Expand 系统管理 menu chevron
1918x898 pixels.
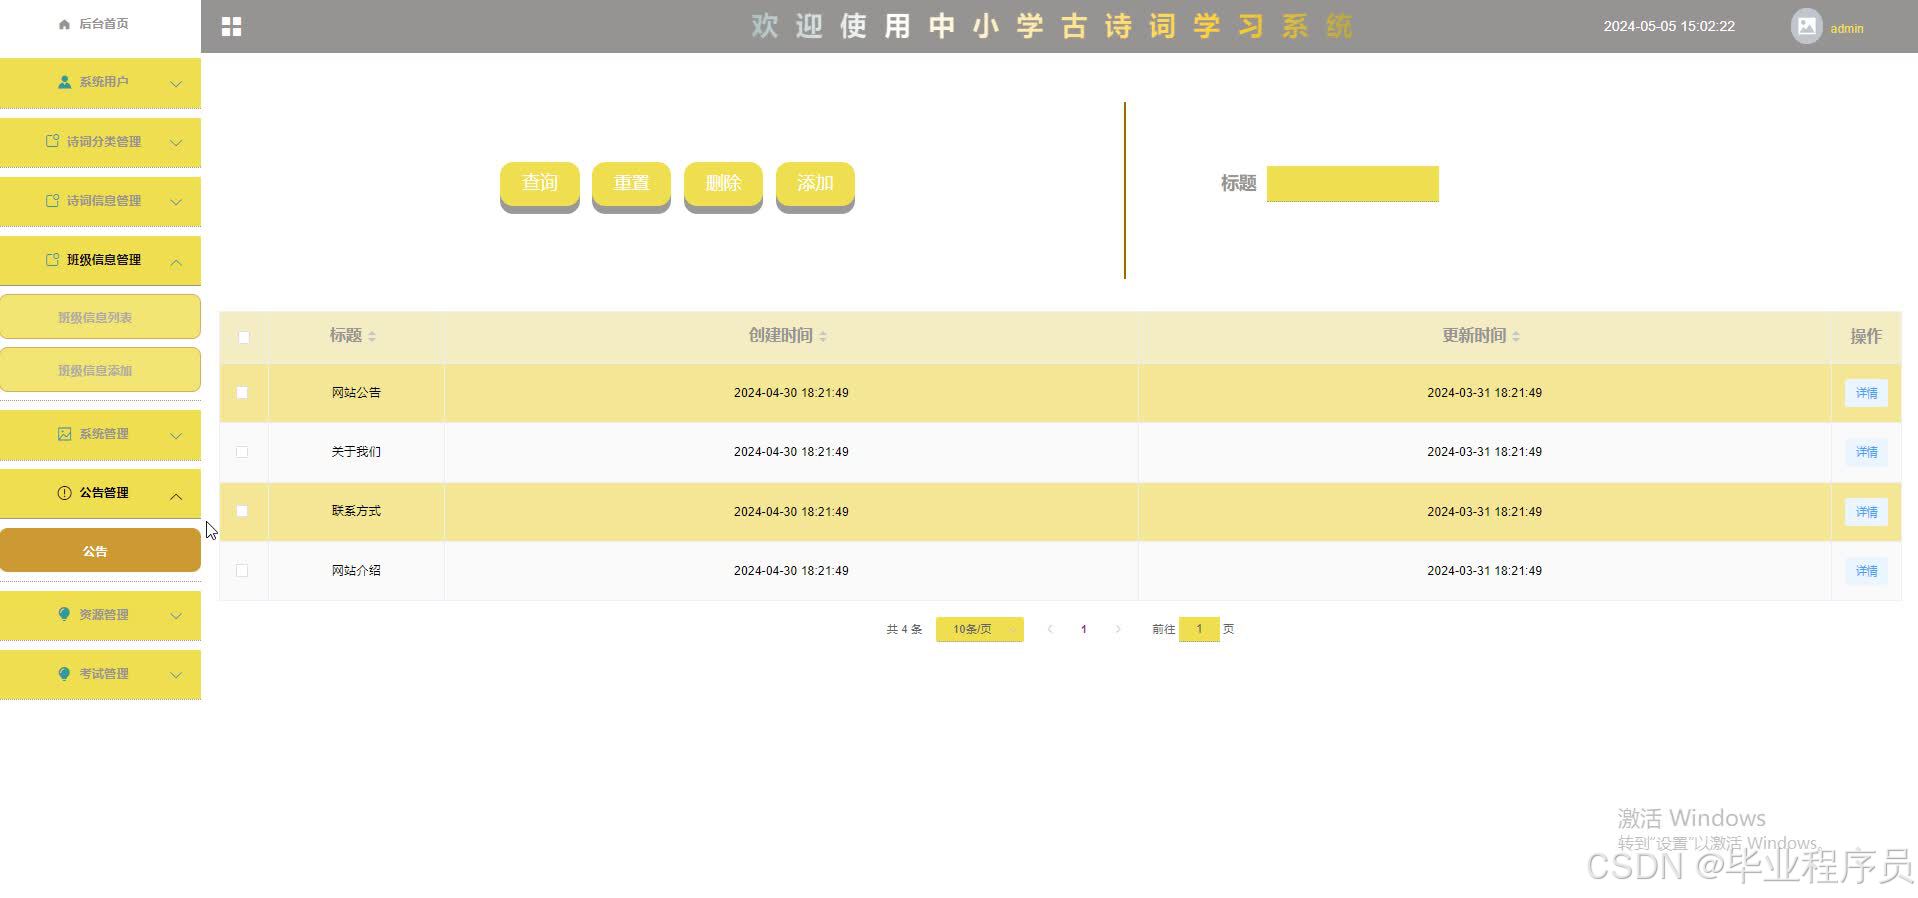(176, 436)
